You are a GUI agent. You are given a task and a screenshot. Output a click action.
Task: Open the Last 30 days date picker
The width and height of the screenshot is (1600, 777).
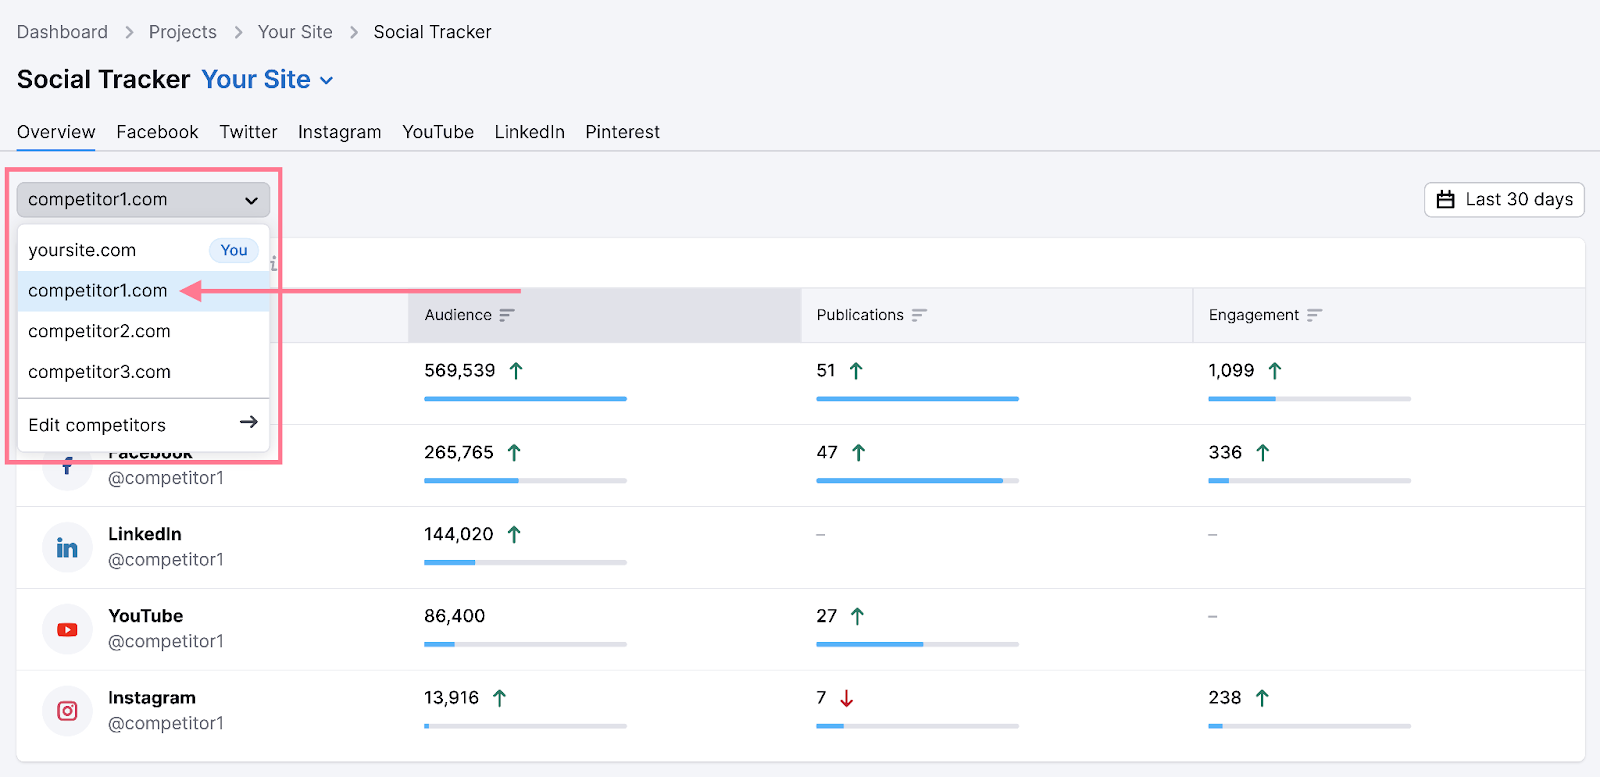pos(1504,200)
